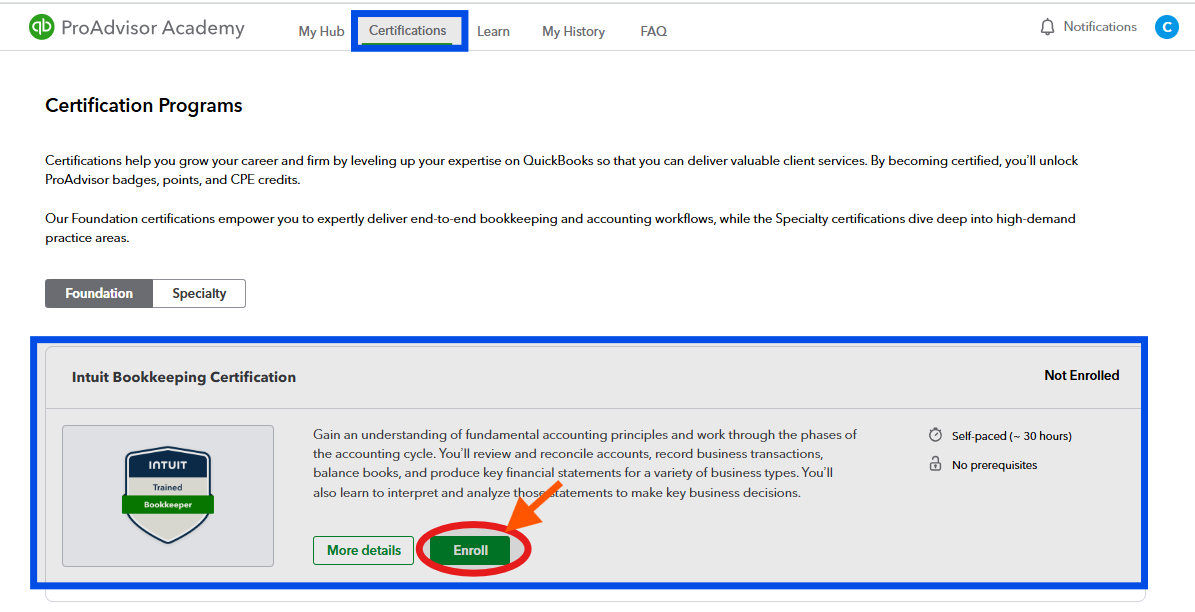Open the My History tab

click(x=573, y=31)
